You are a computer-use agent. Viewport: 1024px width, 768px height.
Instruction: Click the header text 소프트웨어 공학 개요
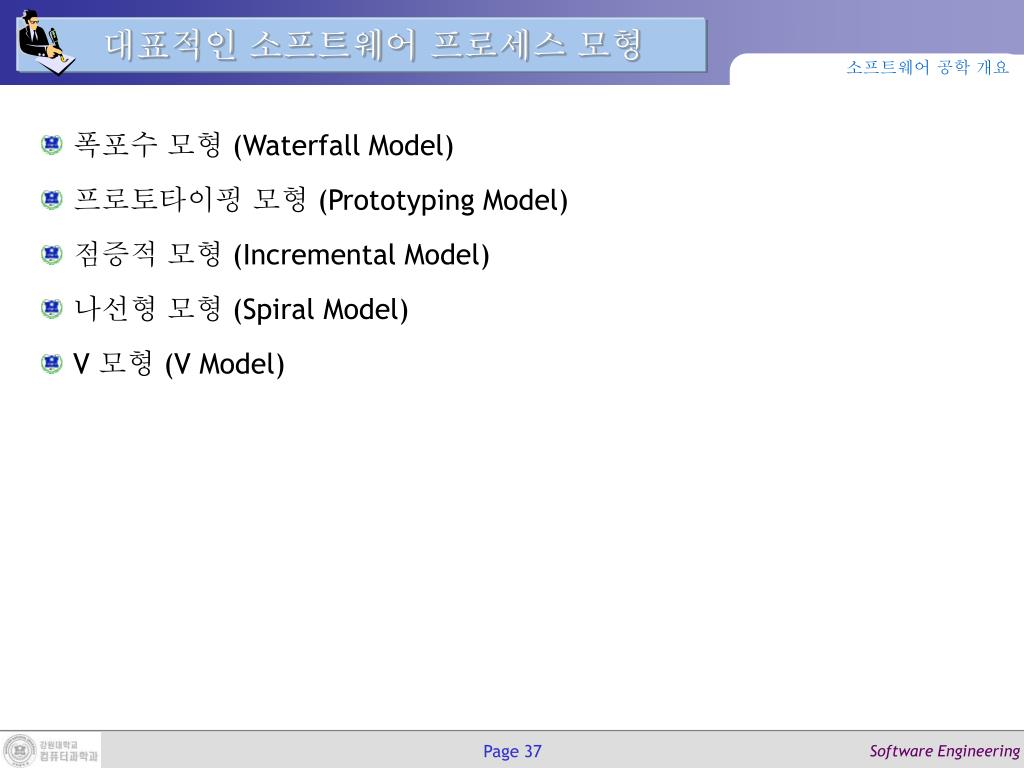pos(927,67)
